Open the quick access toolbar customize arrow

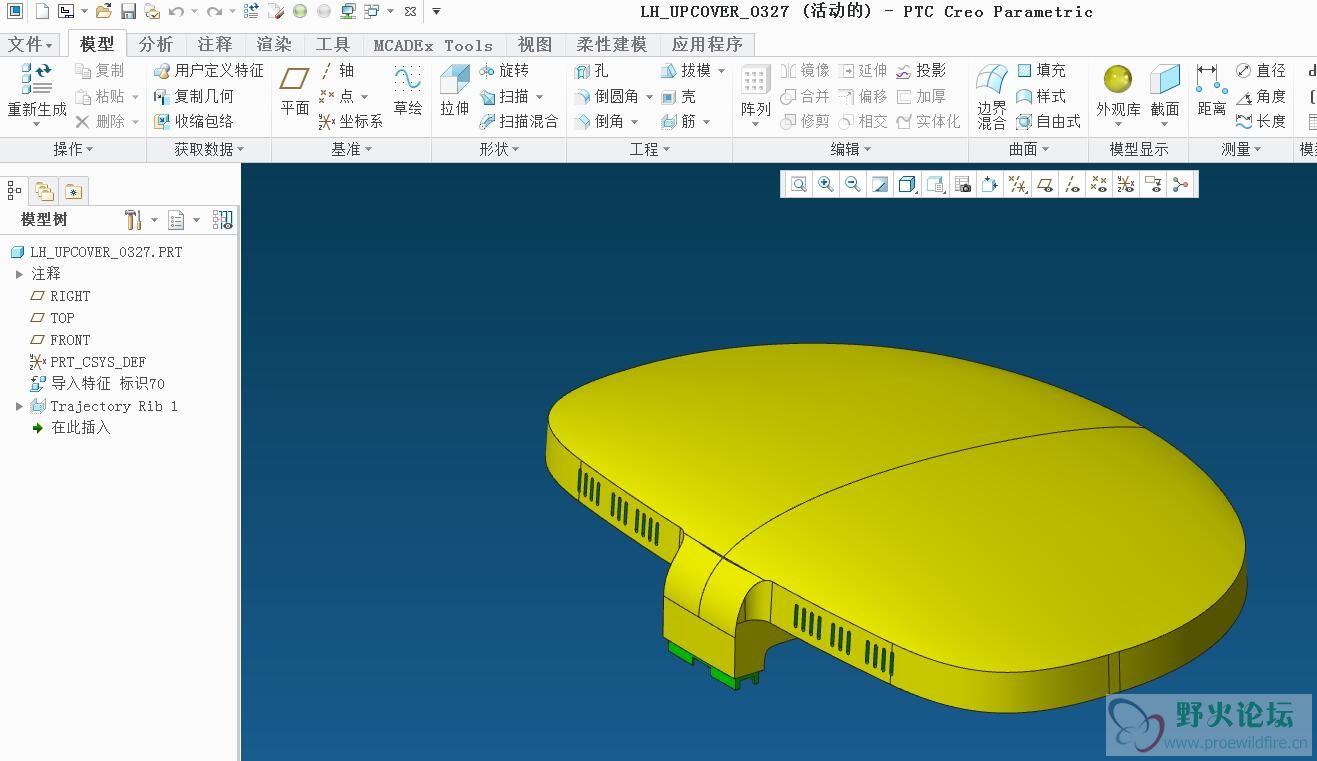(x=436, y=12)
